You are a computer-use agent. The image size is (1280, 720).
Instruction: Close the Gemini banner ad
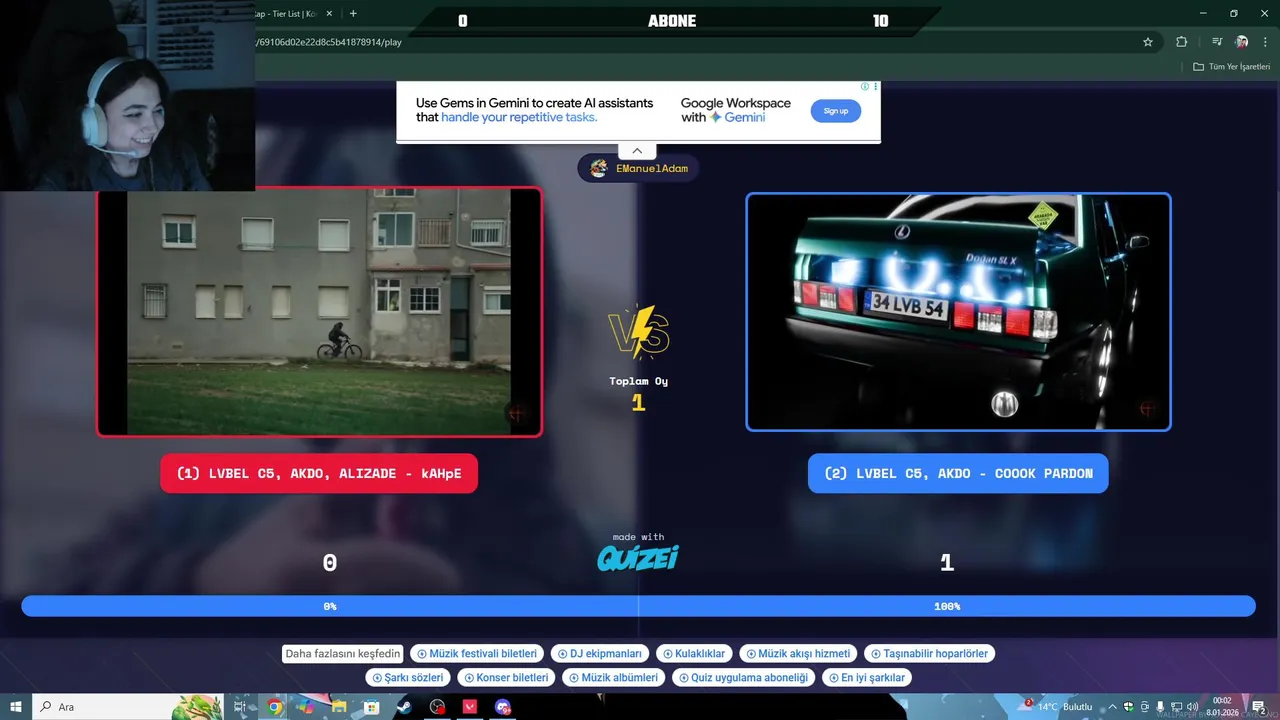tap(876, 87)
